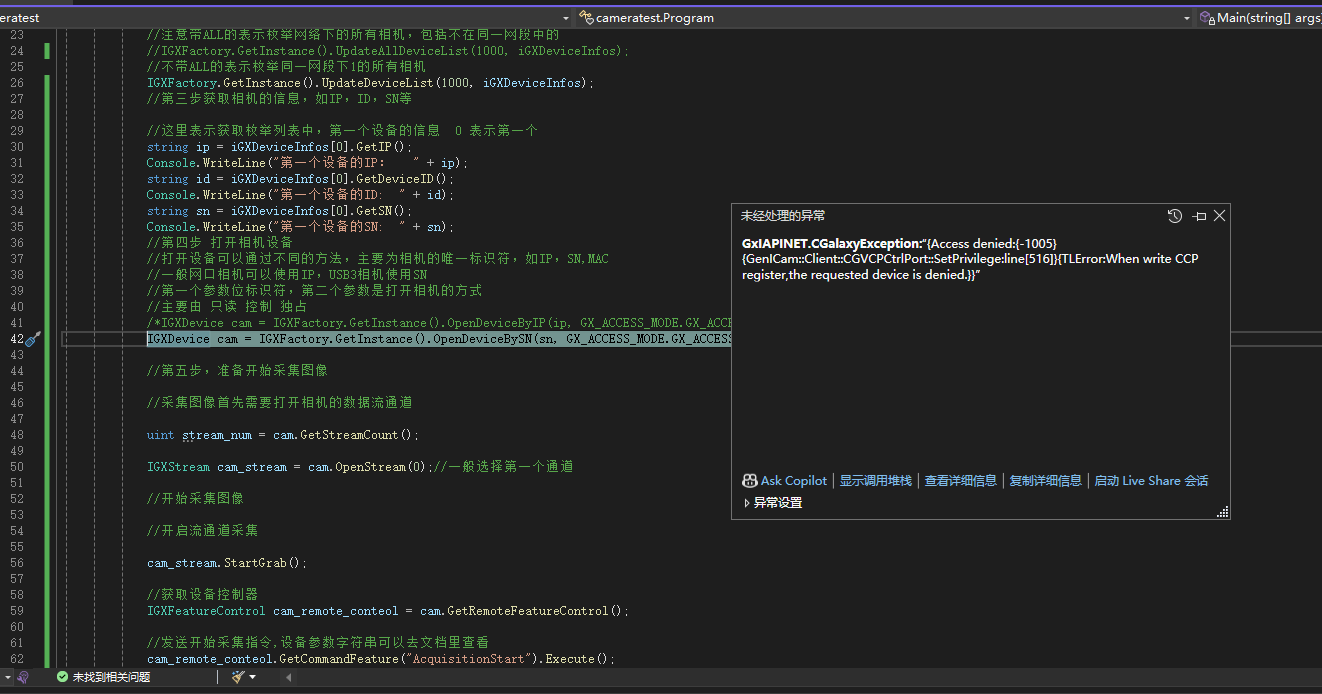Viewport: 1322px width, 694px height.
Task: Click the comment 获取设备控制器
Action: (x=202, y=595)
